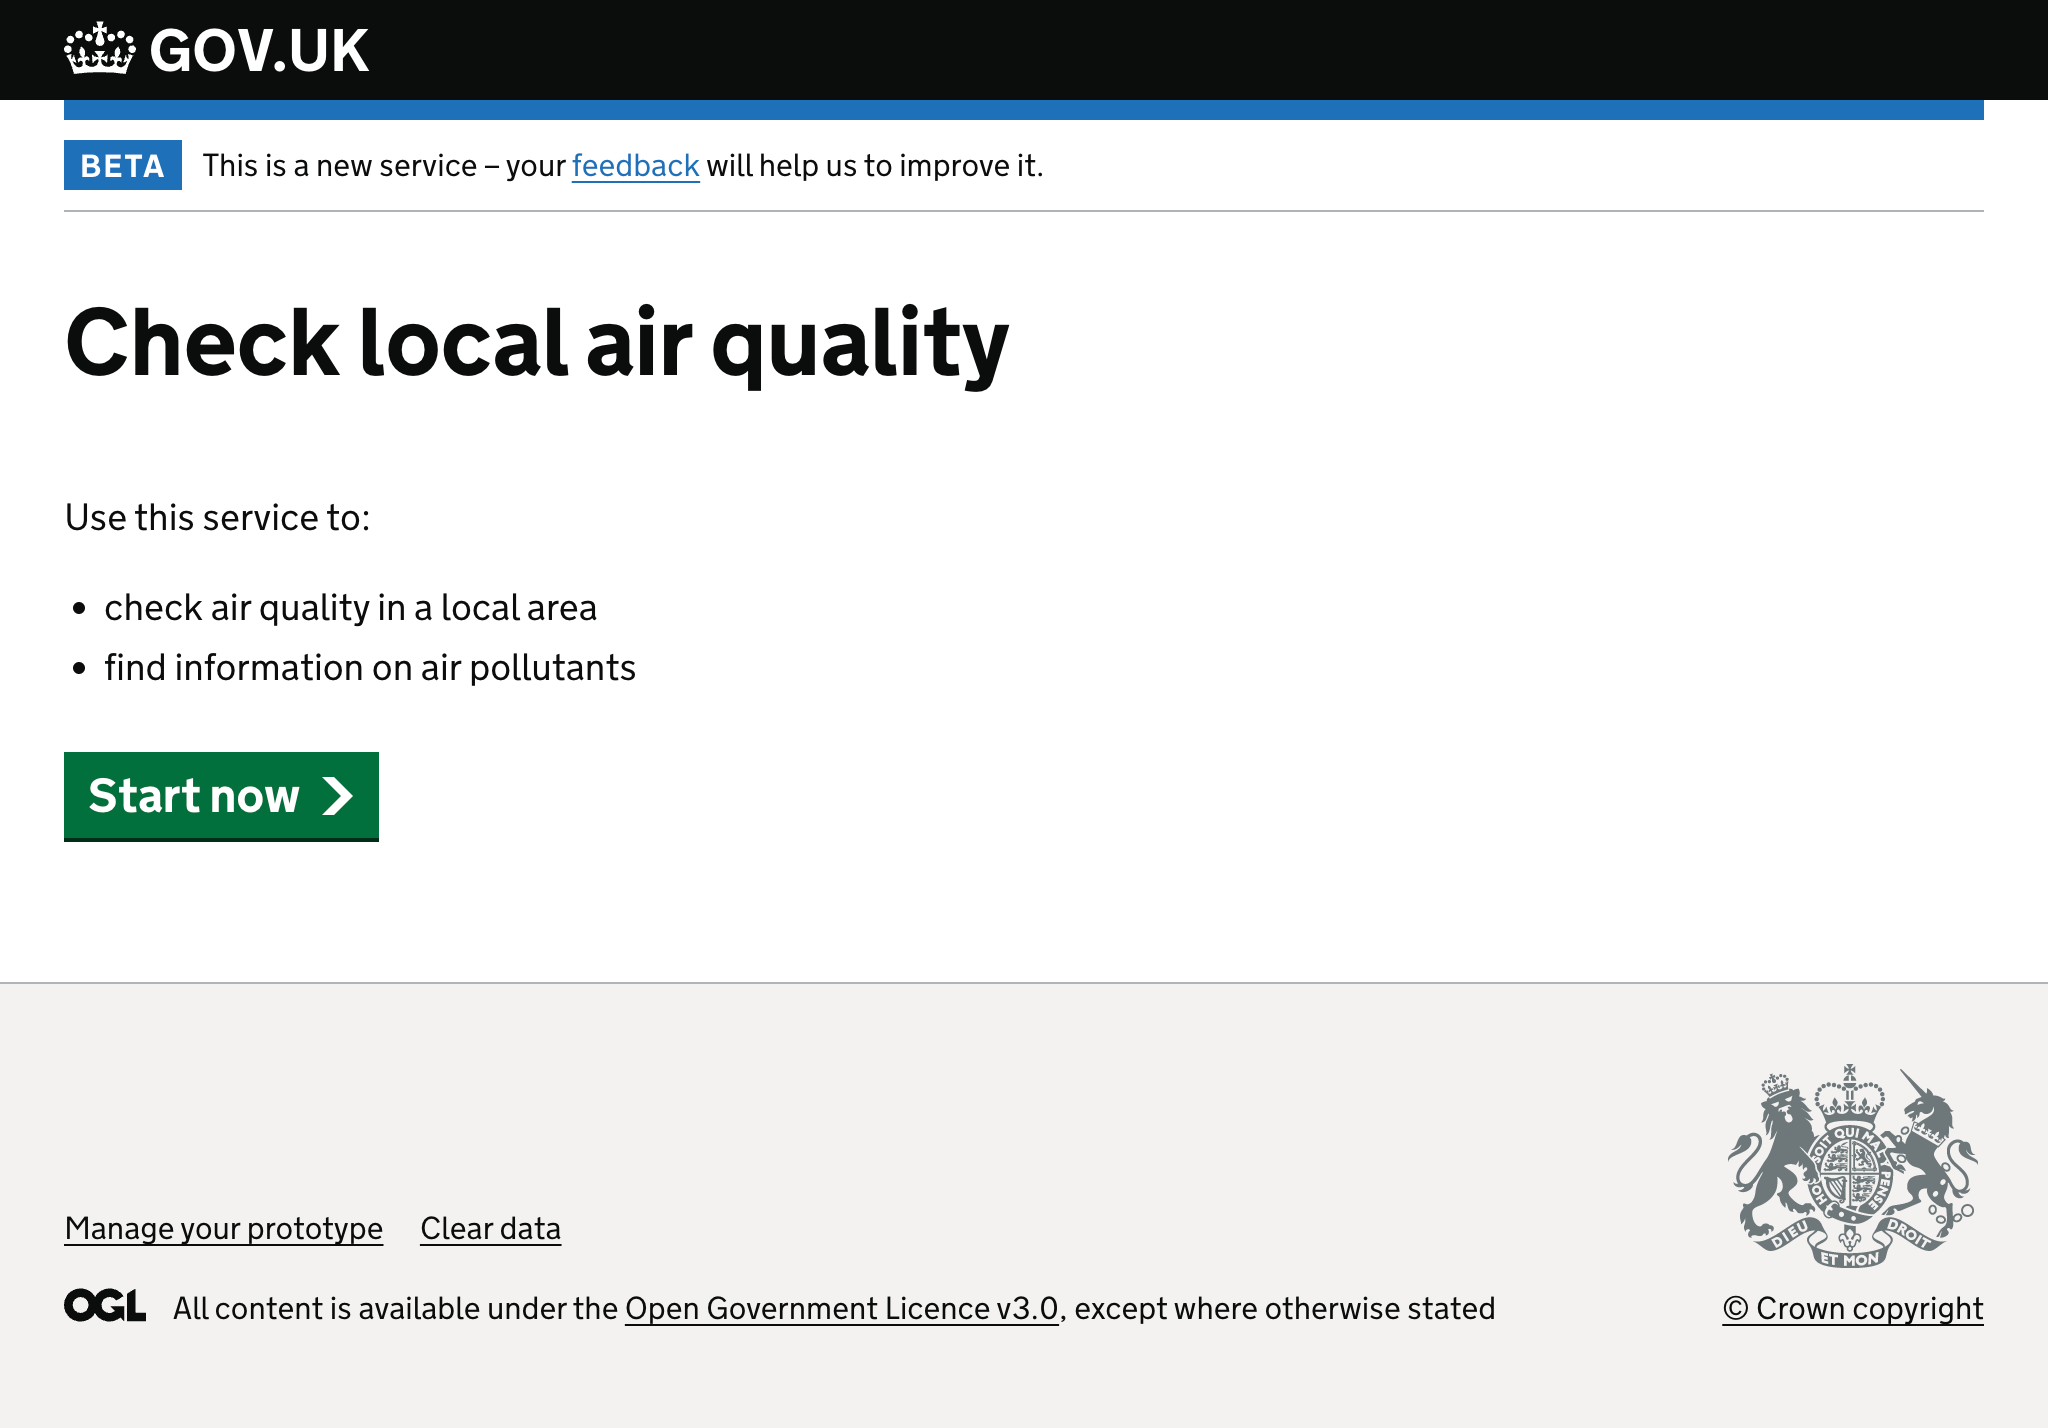Click the arrow icon on Start now
Viewport: 2048px width, 1428px height.
[338, 796]
